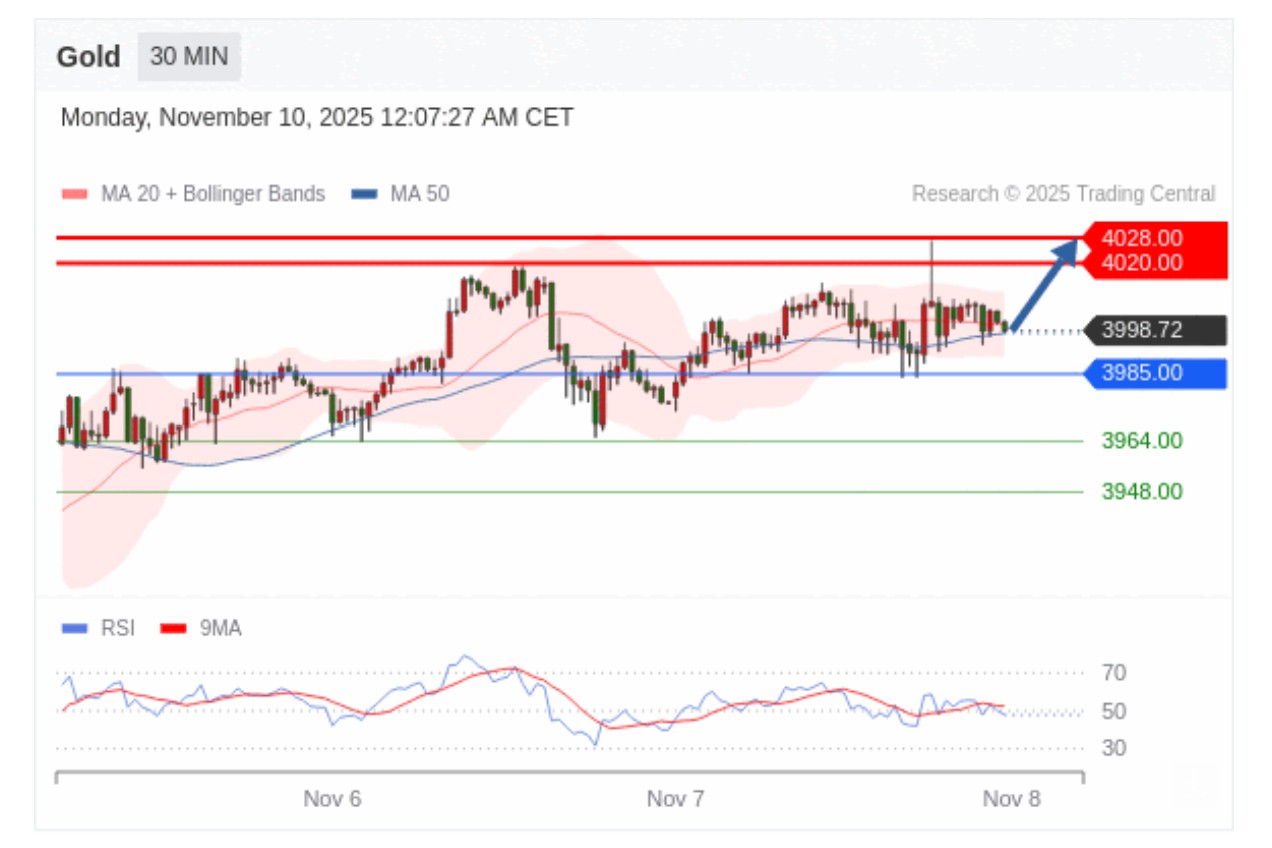This screenshot has width=1272, height=848.
Task: Click the 30 MIN timeframe badge
Action: coord(189,57)
